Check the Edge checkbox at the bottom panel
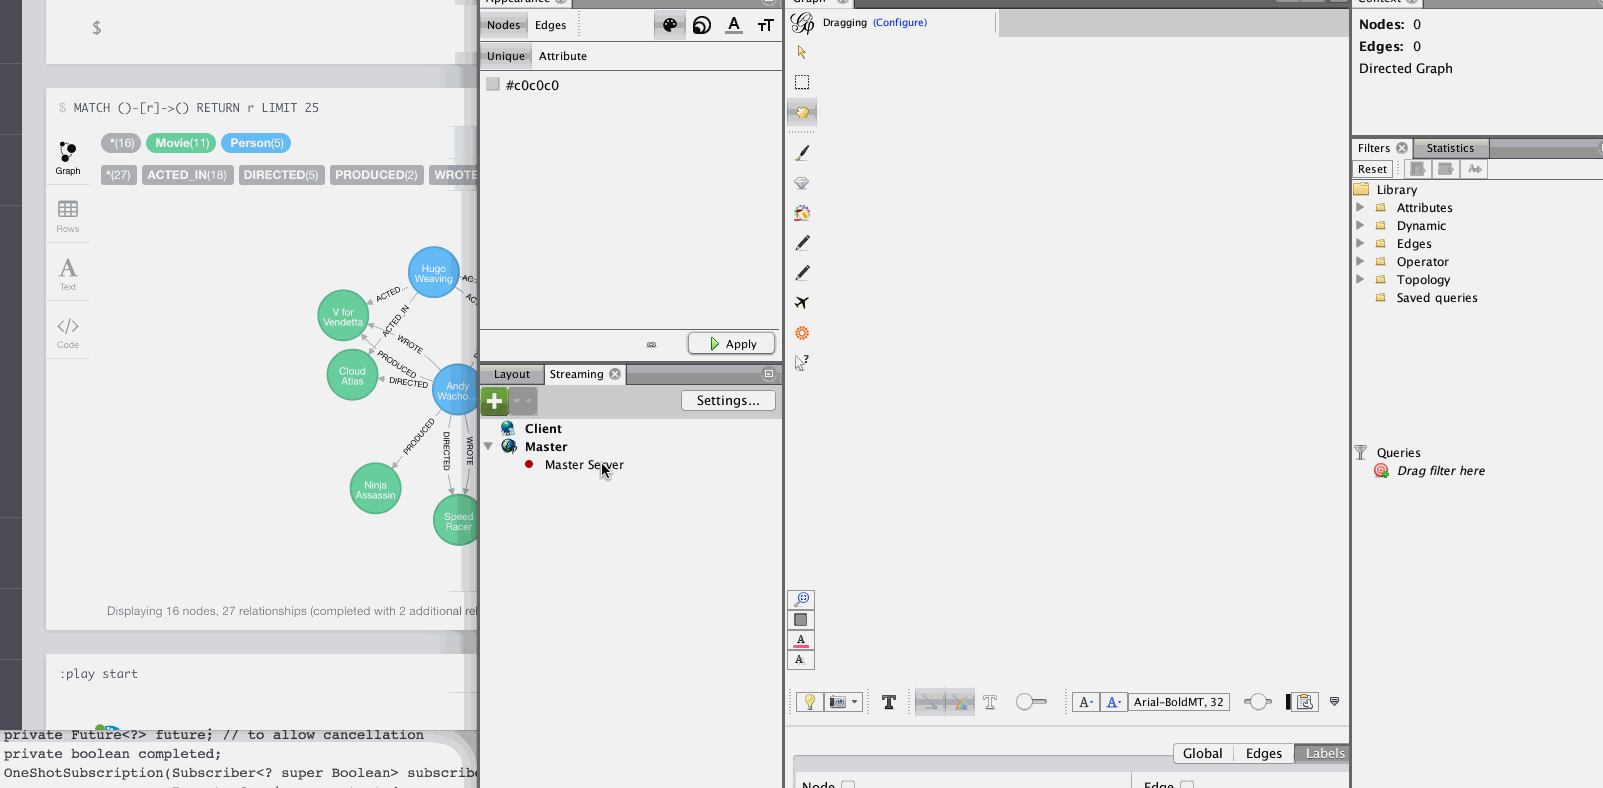 pos(1187,785)
